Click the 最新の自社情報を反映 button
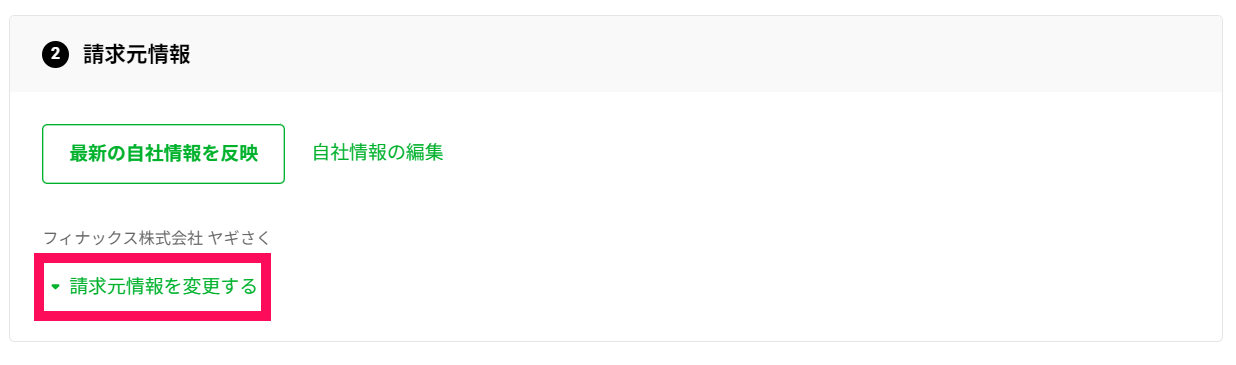Image resolution: width=1236 pixels, height=365 pixels. pos(163,154)
